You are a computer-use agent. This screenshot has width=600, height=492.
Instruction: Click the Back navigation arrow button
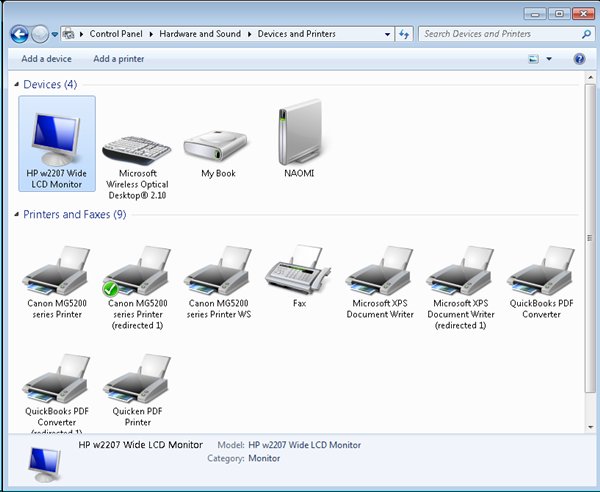pos(19,34)
